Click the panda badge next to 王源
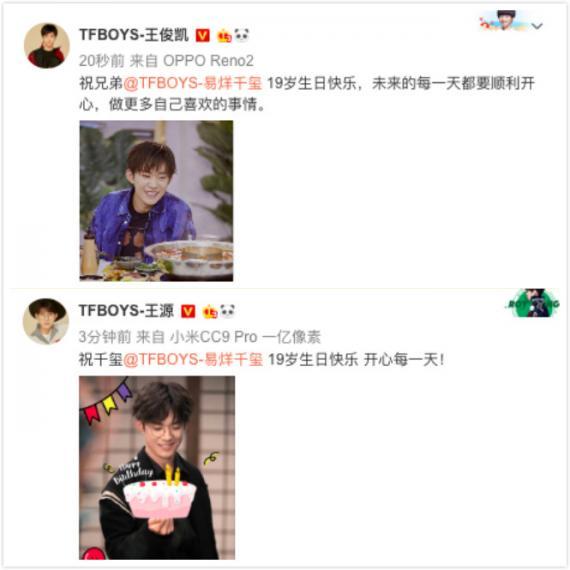This screenshot has height=570, width=570. click(x=228, y=311)
